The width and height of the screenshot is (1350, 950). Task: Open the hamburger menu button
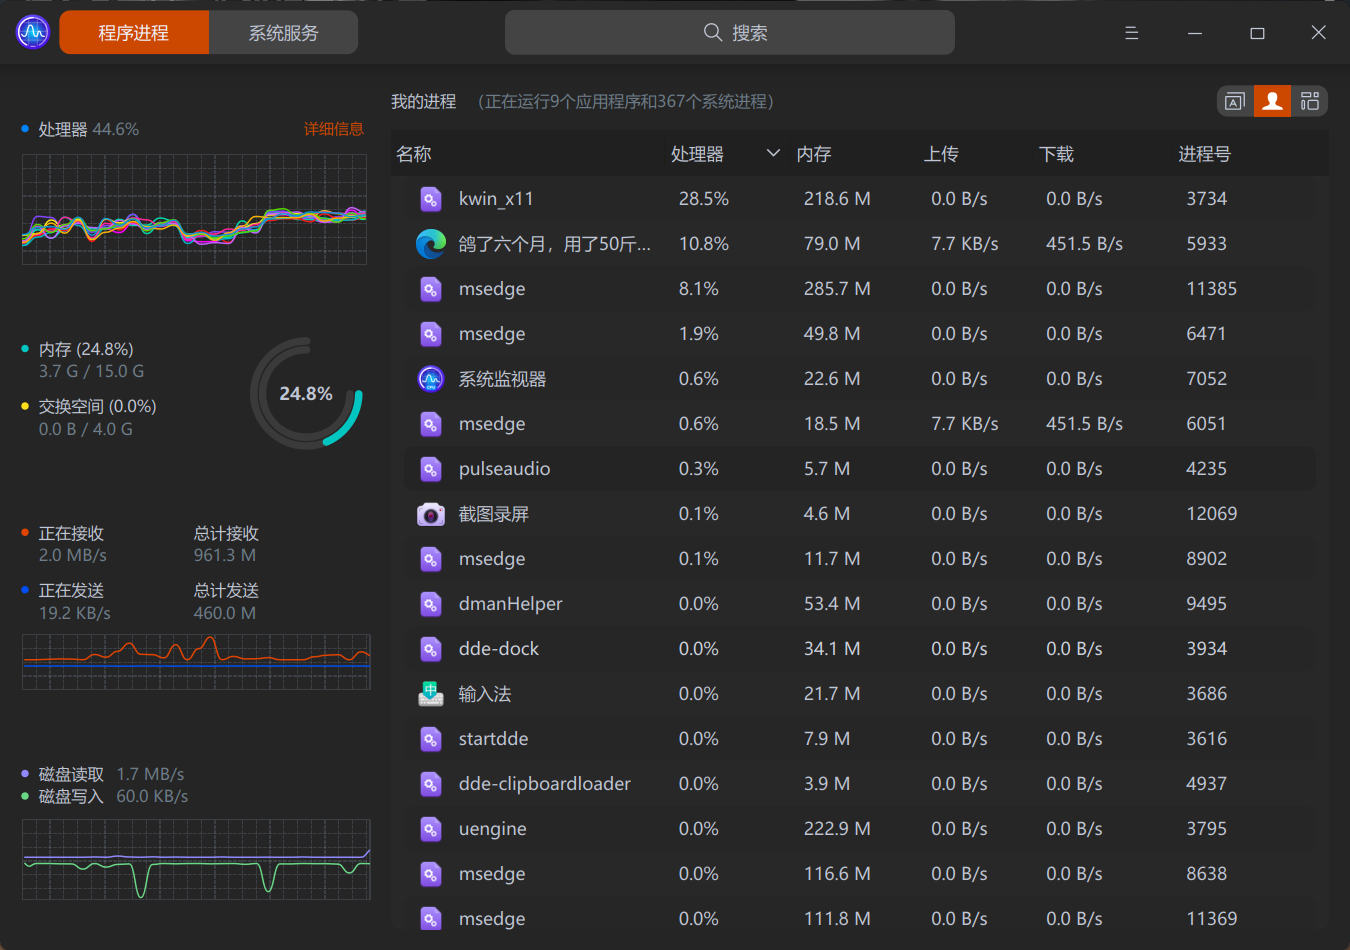pos(1131,32)
